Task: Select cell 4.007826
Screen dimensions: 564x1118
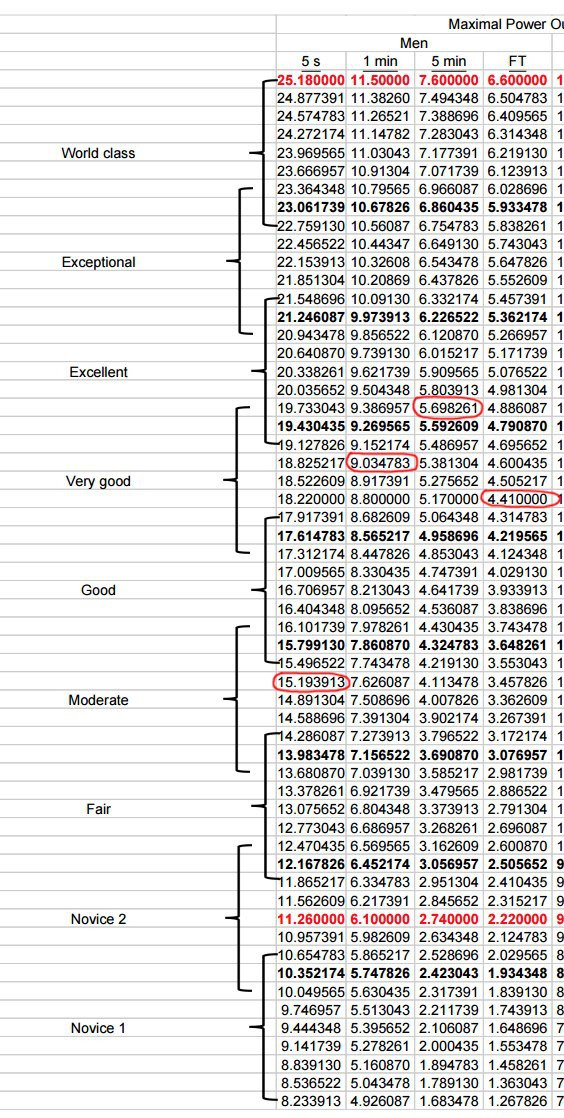Action: point(448,700)
